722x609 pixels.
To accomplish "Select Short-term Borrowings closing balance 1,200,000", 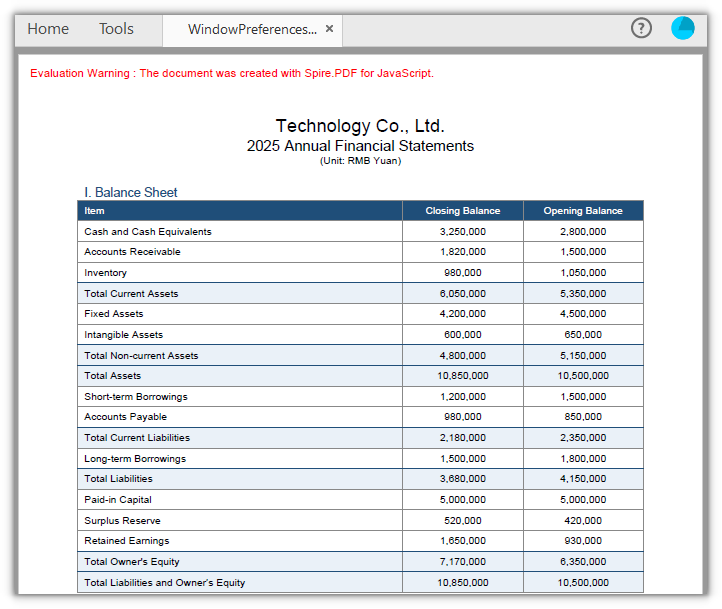I will (x=463, y=397).
